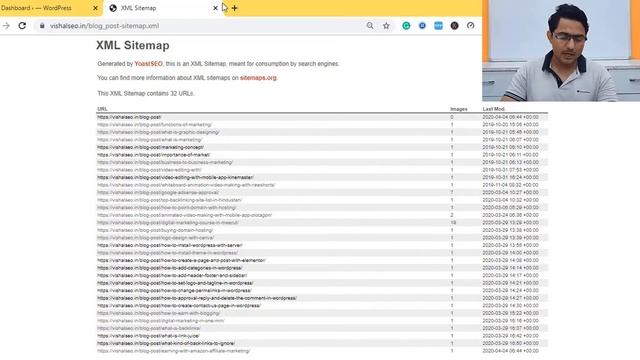Open the what-is-link-juice link

pyautogui.click(x=148, y=336)
